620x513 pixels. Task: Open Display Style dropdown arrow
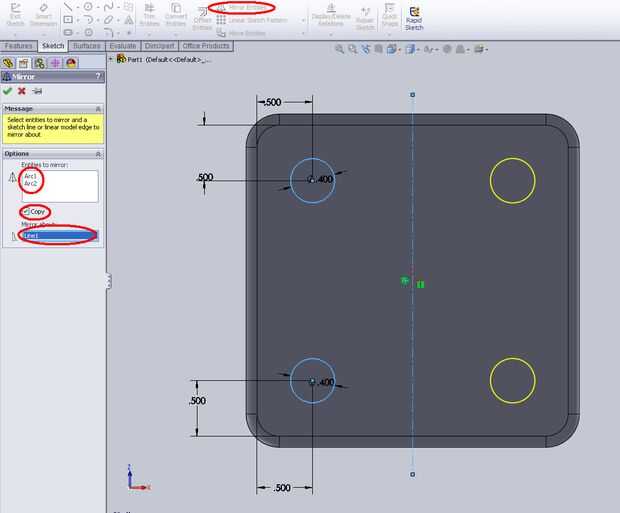[418, 49]
